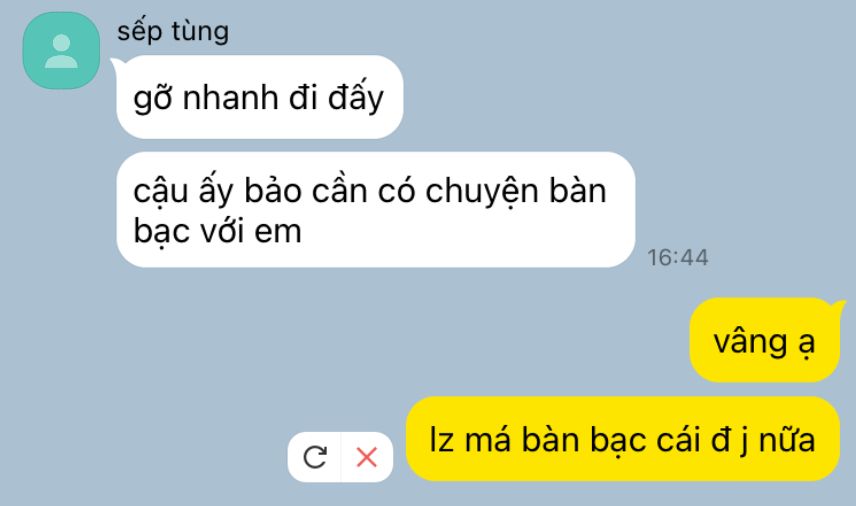Open sếp tùng's green avatar
The height and width of the screenshot is (506, 856).
pyautogui.click(x=61, y=51)
